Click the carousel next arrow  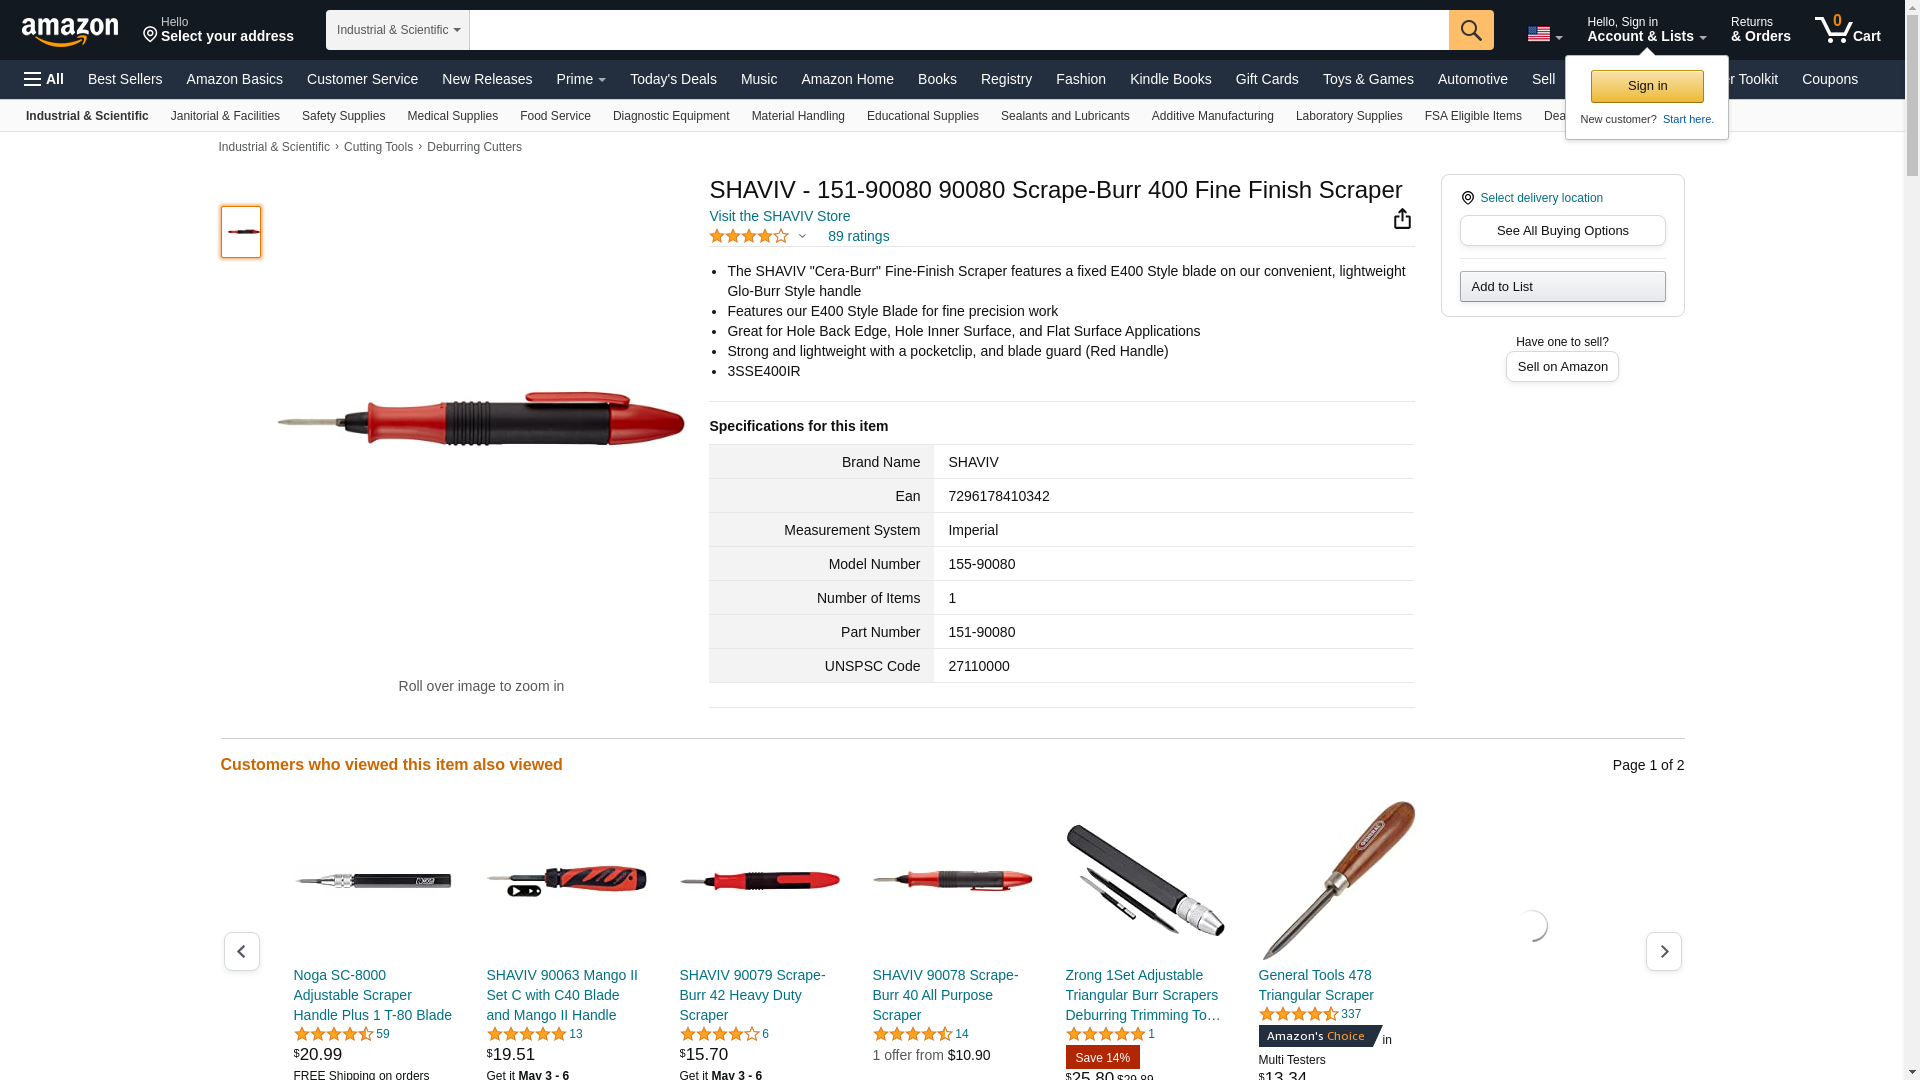[1664, 951]
